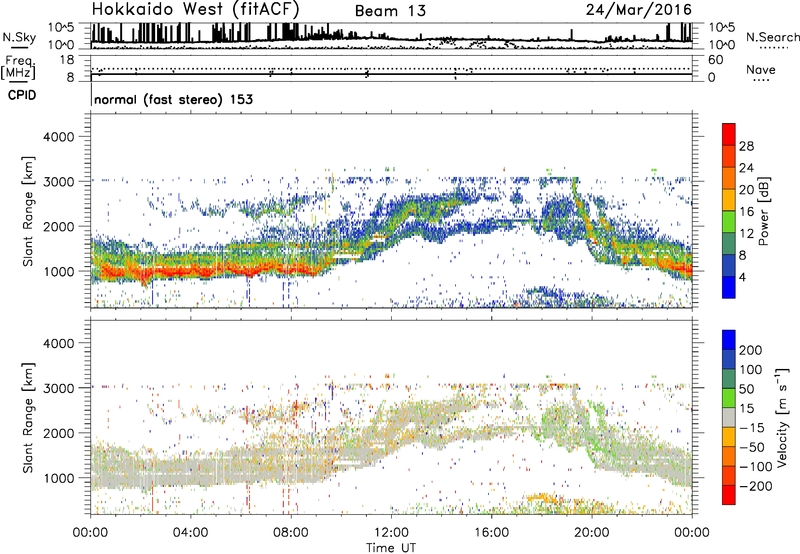Click the 'N.Search' legend label

(772, 37)
